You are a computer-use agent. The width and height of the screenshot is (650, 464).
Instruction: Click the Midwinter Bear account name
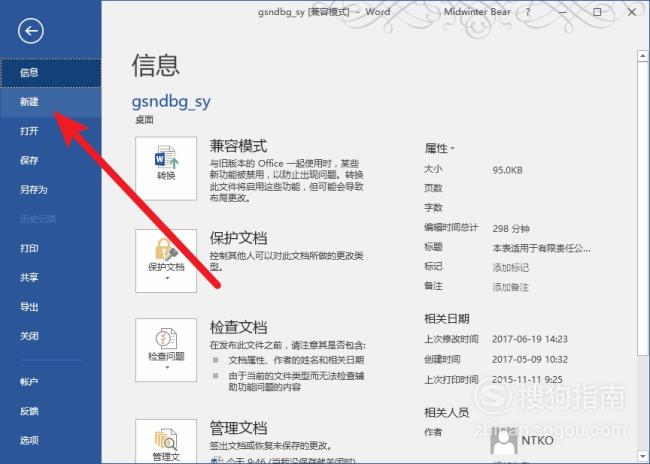tap(477, 12)
